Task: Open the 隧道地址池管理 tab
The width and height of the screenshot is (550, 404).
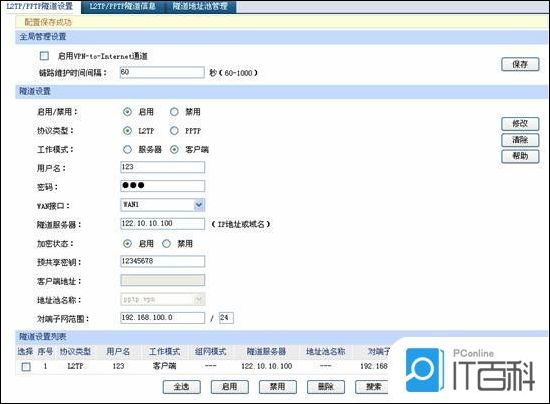Action: [x=200, y=6]
